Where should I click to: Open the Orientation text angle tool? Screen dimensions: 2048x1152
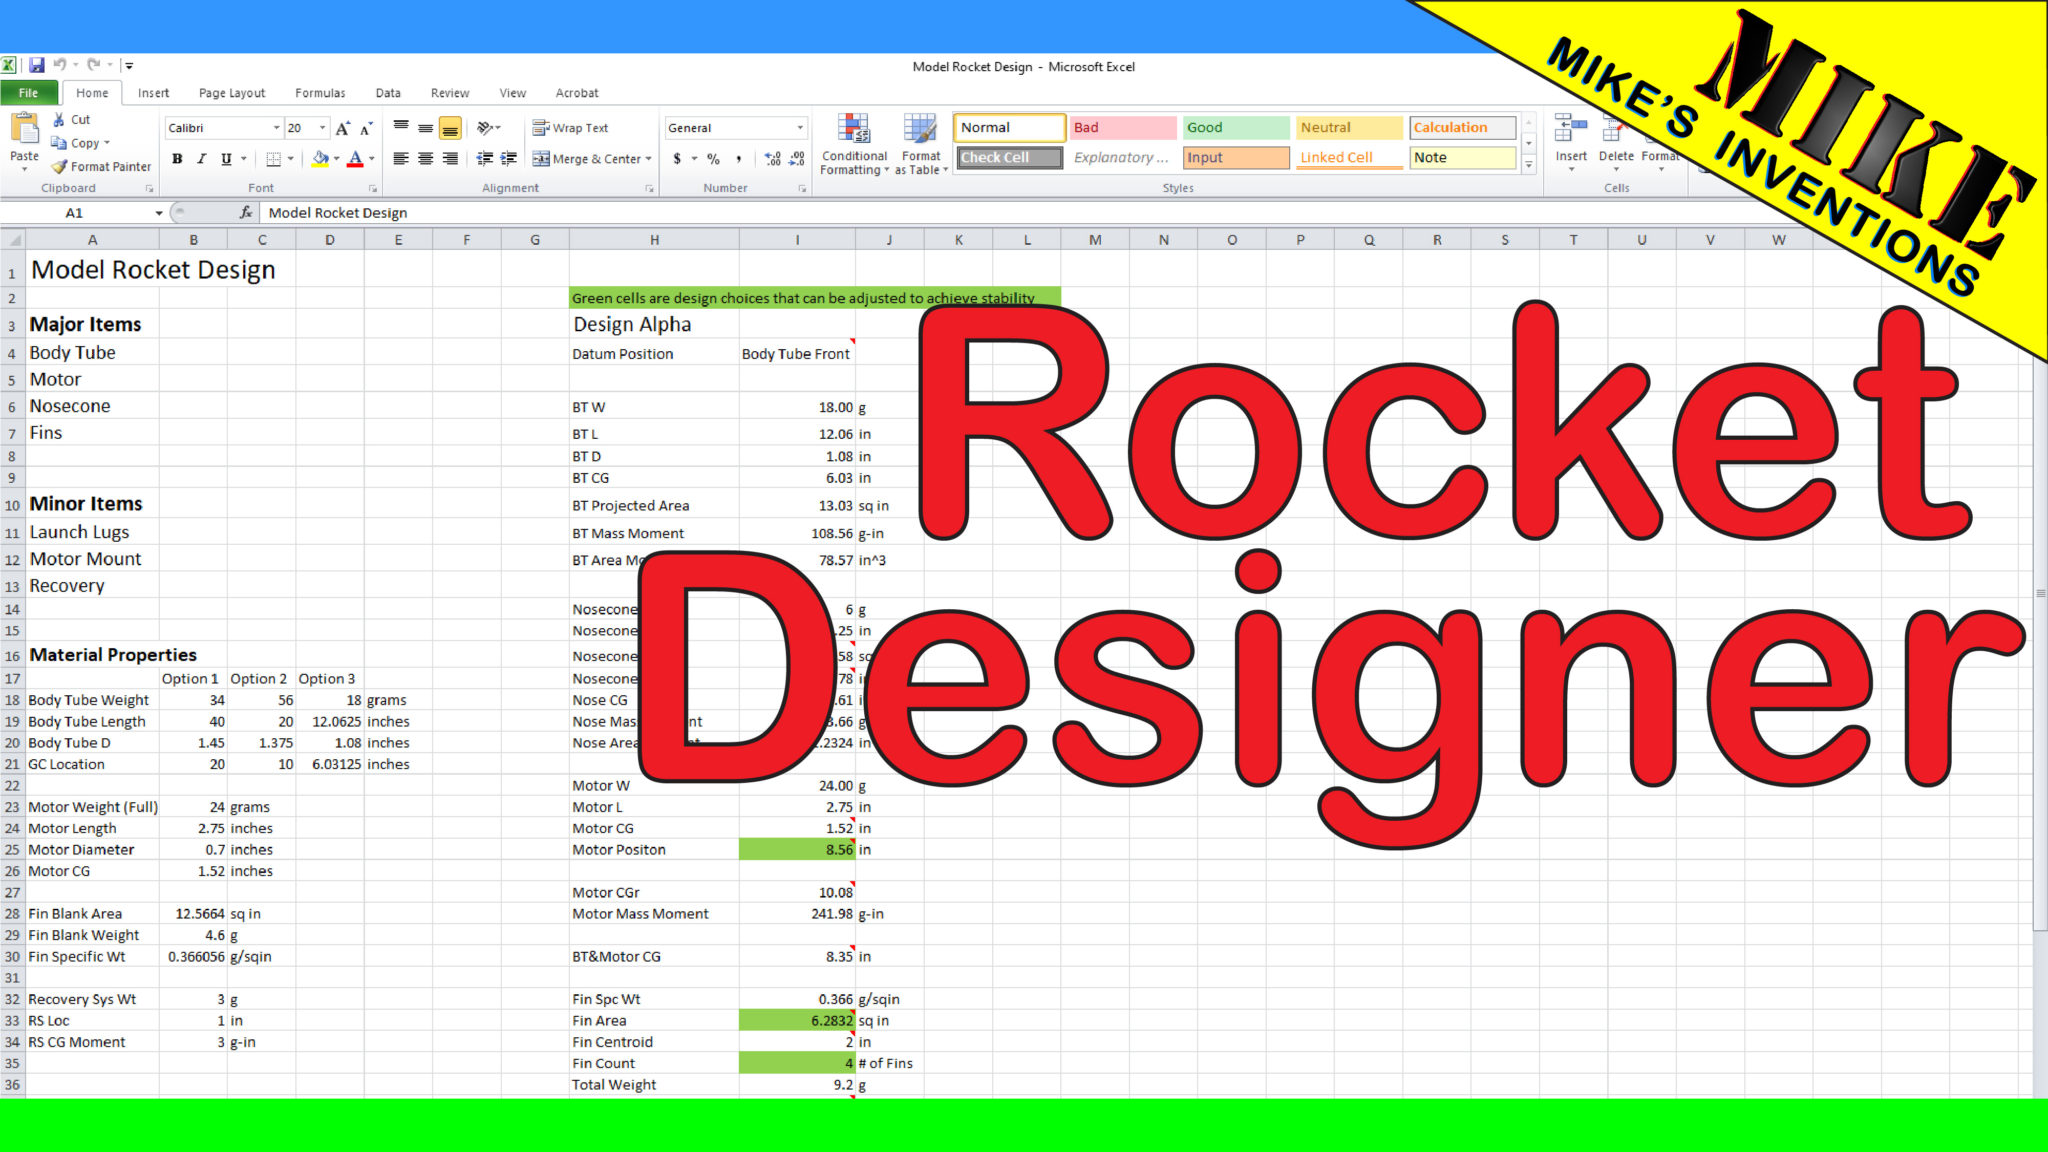(x=488, y=128)
